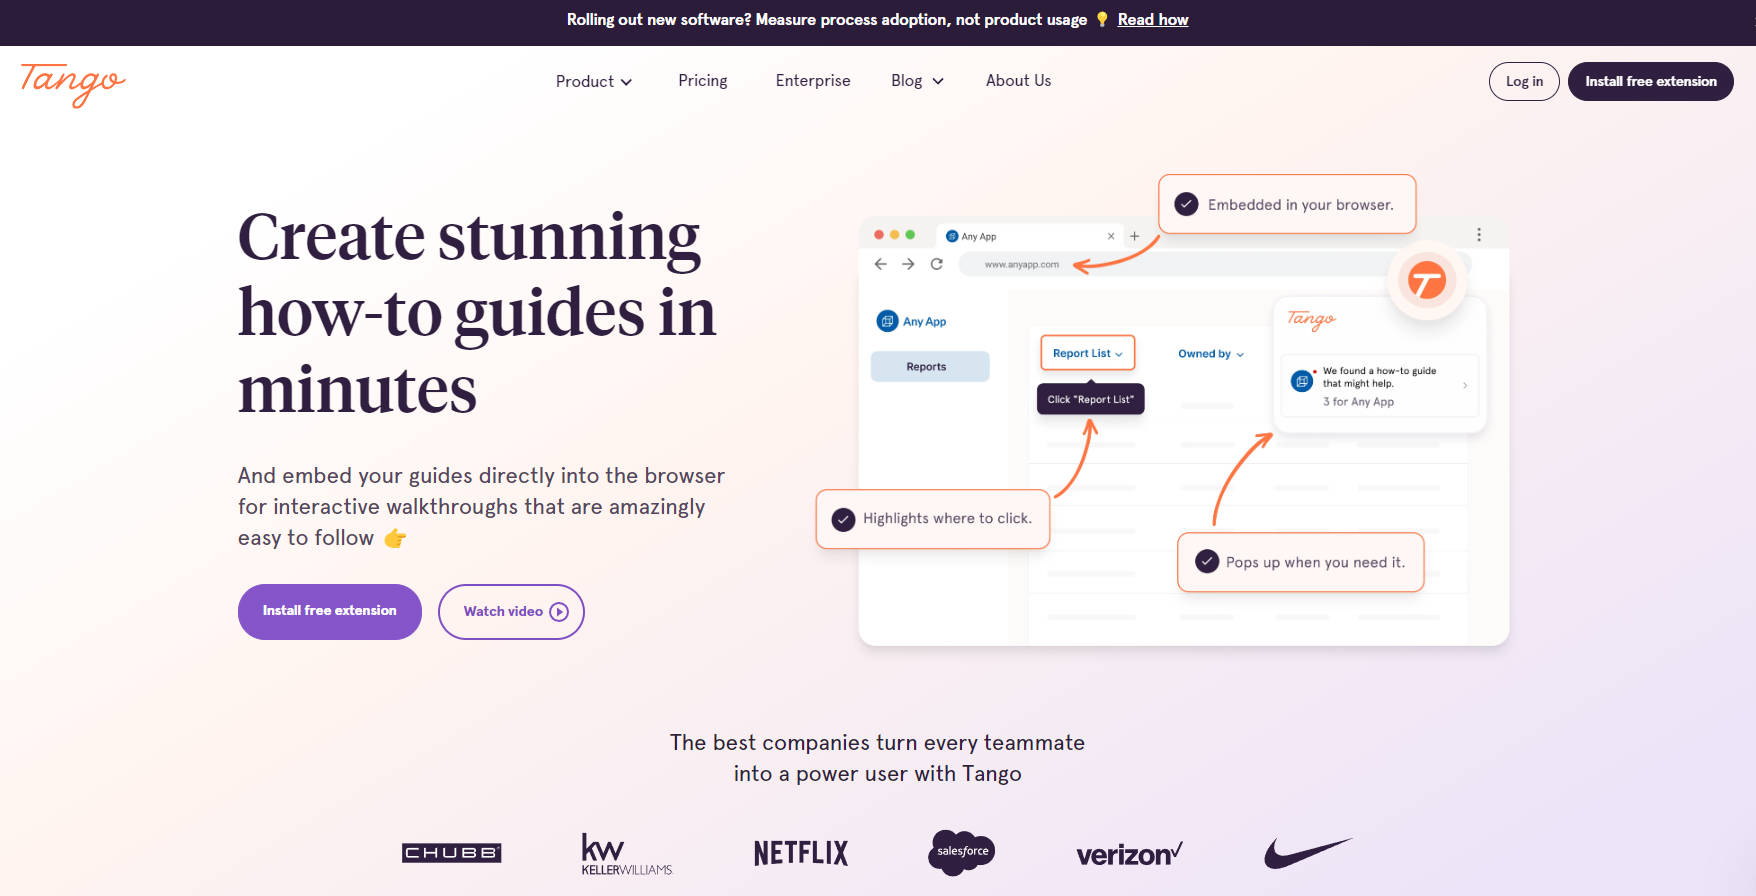Click the Keller Williams logo
Screen dimensions: 1756x896
click(x=626, y=854)
